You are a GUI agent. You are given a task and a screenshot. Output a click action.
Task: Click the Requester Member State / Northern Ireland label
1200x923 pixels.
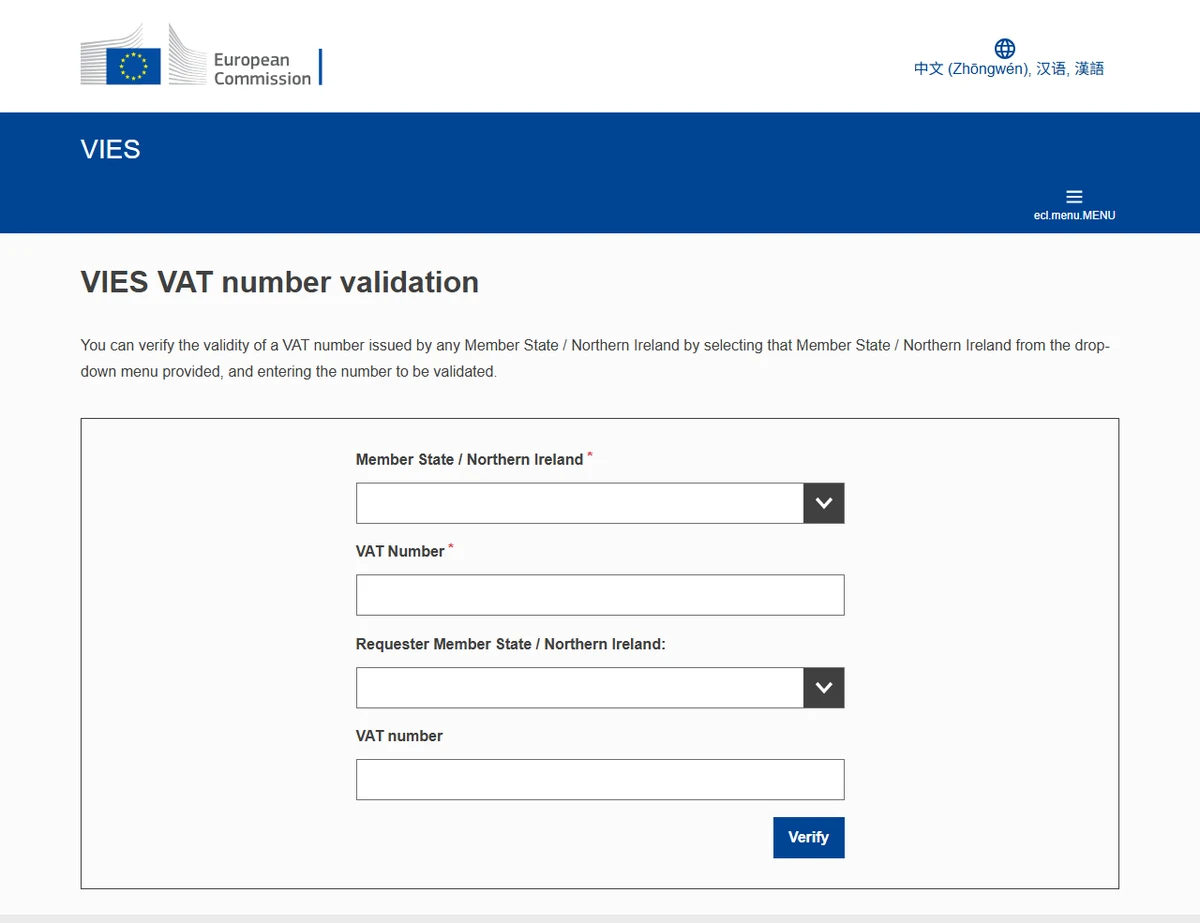tap(511, 644)
